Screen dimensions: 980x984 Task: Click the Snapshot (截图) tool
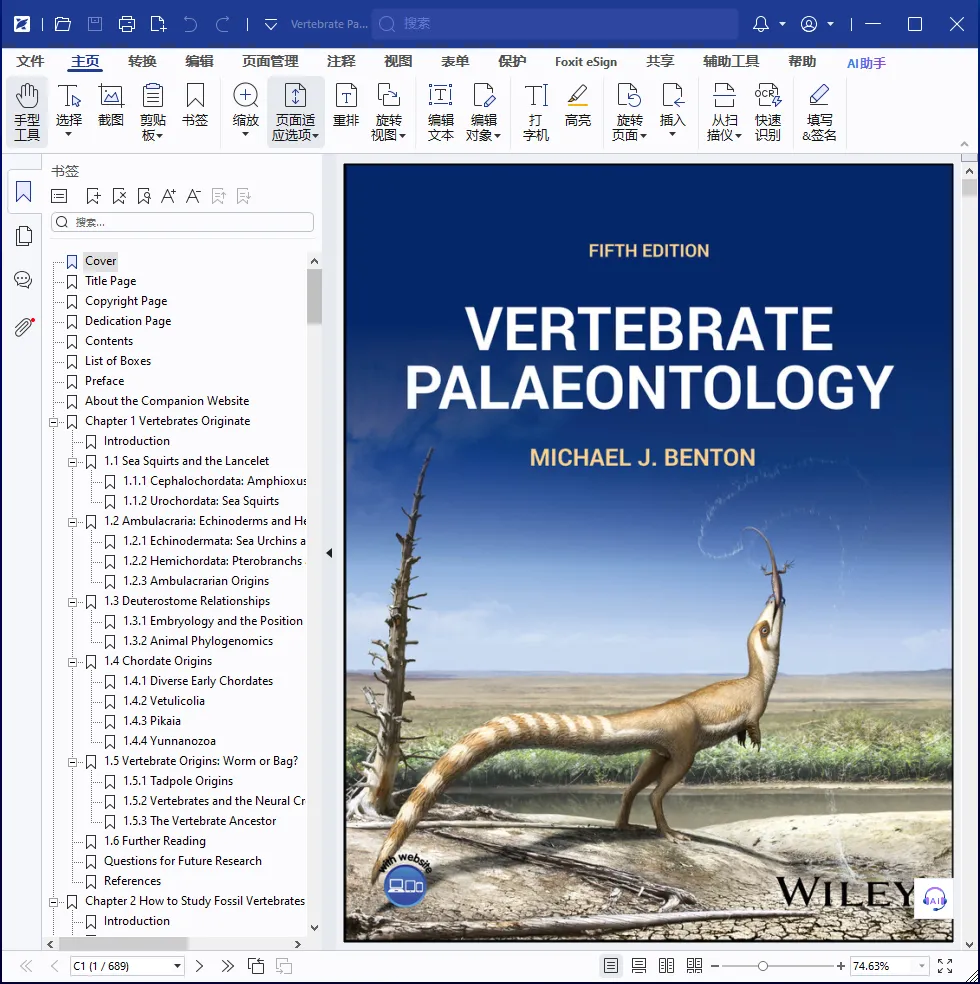click(111, 105)
